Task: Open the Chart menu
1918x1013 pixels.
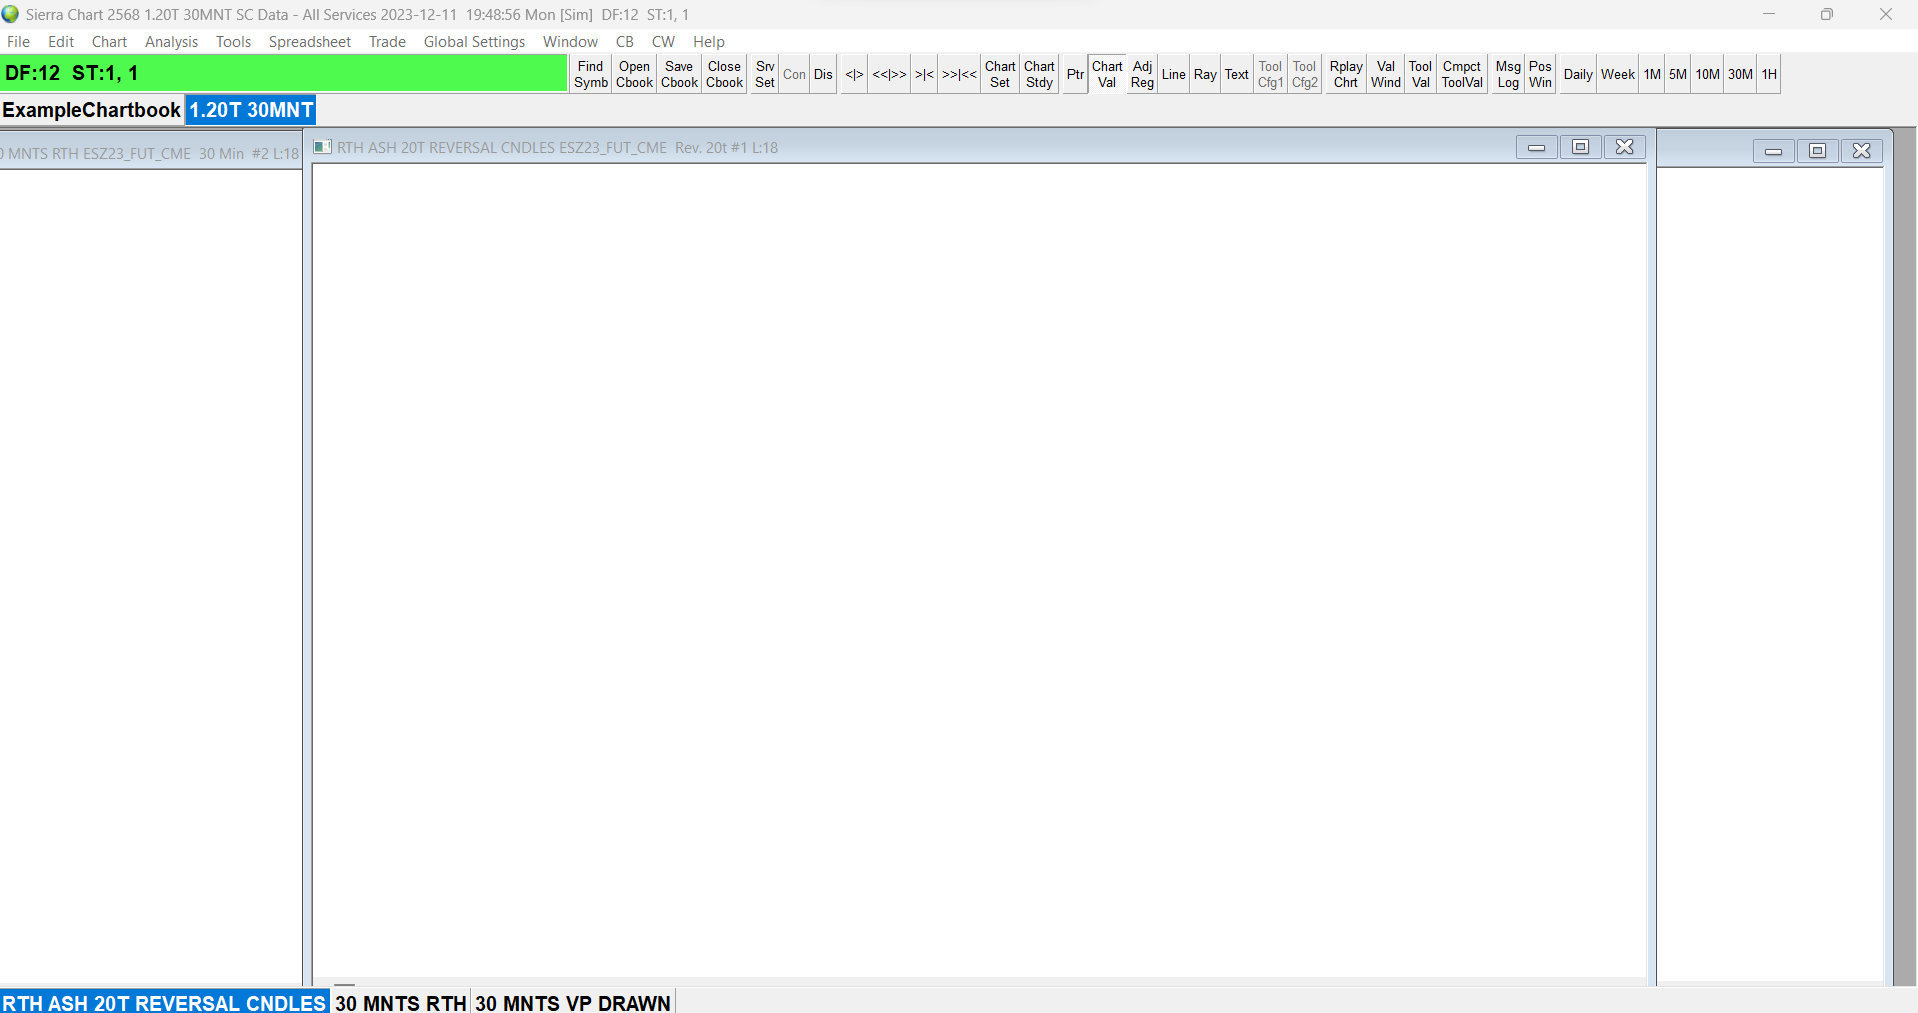Action: point(109,42)
